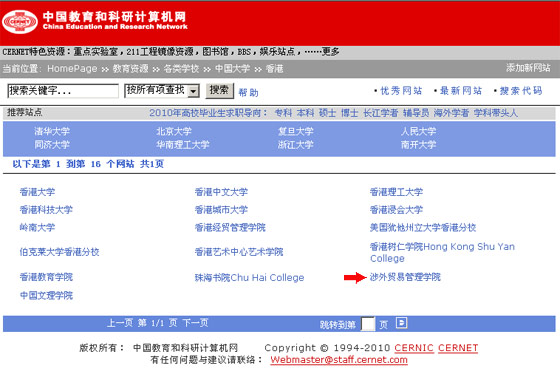The width and height of the screenshot is (560, 377).
Task: Open 211工程镜像资源 resource link
Action: pos(160,52)
